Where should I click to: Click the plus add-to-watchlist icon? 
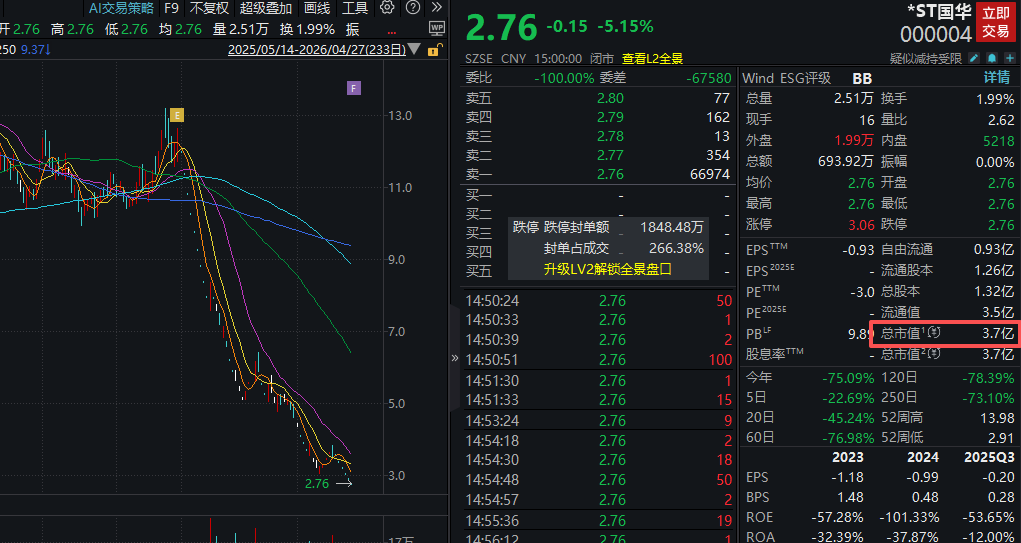[1007, 59]
